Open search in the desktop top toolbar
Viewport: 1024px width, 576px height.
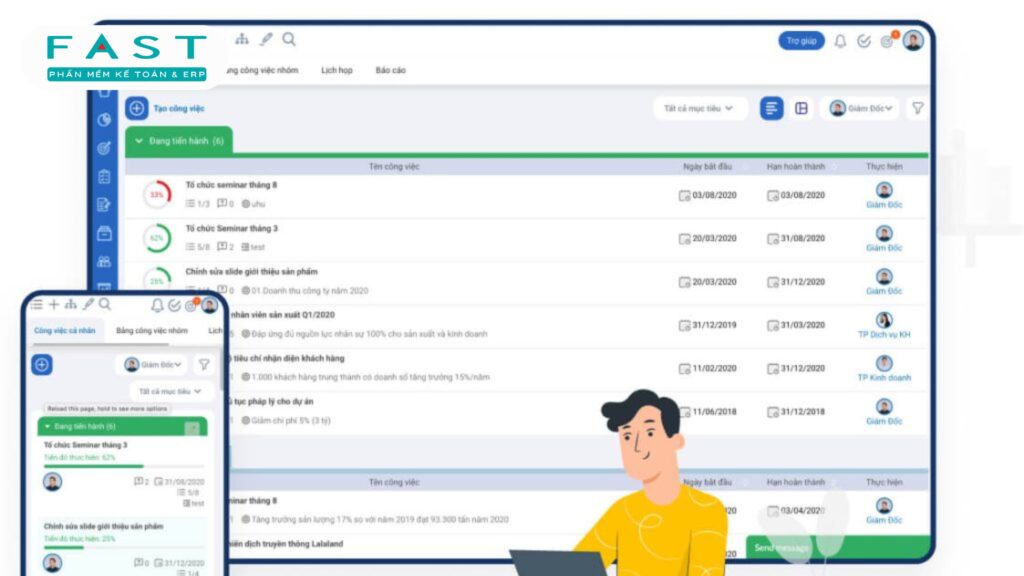[289, 39]
